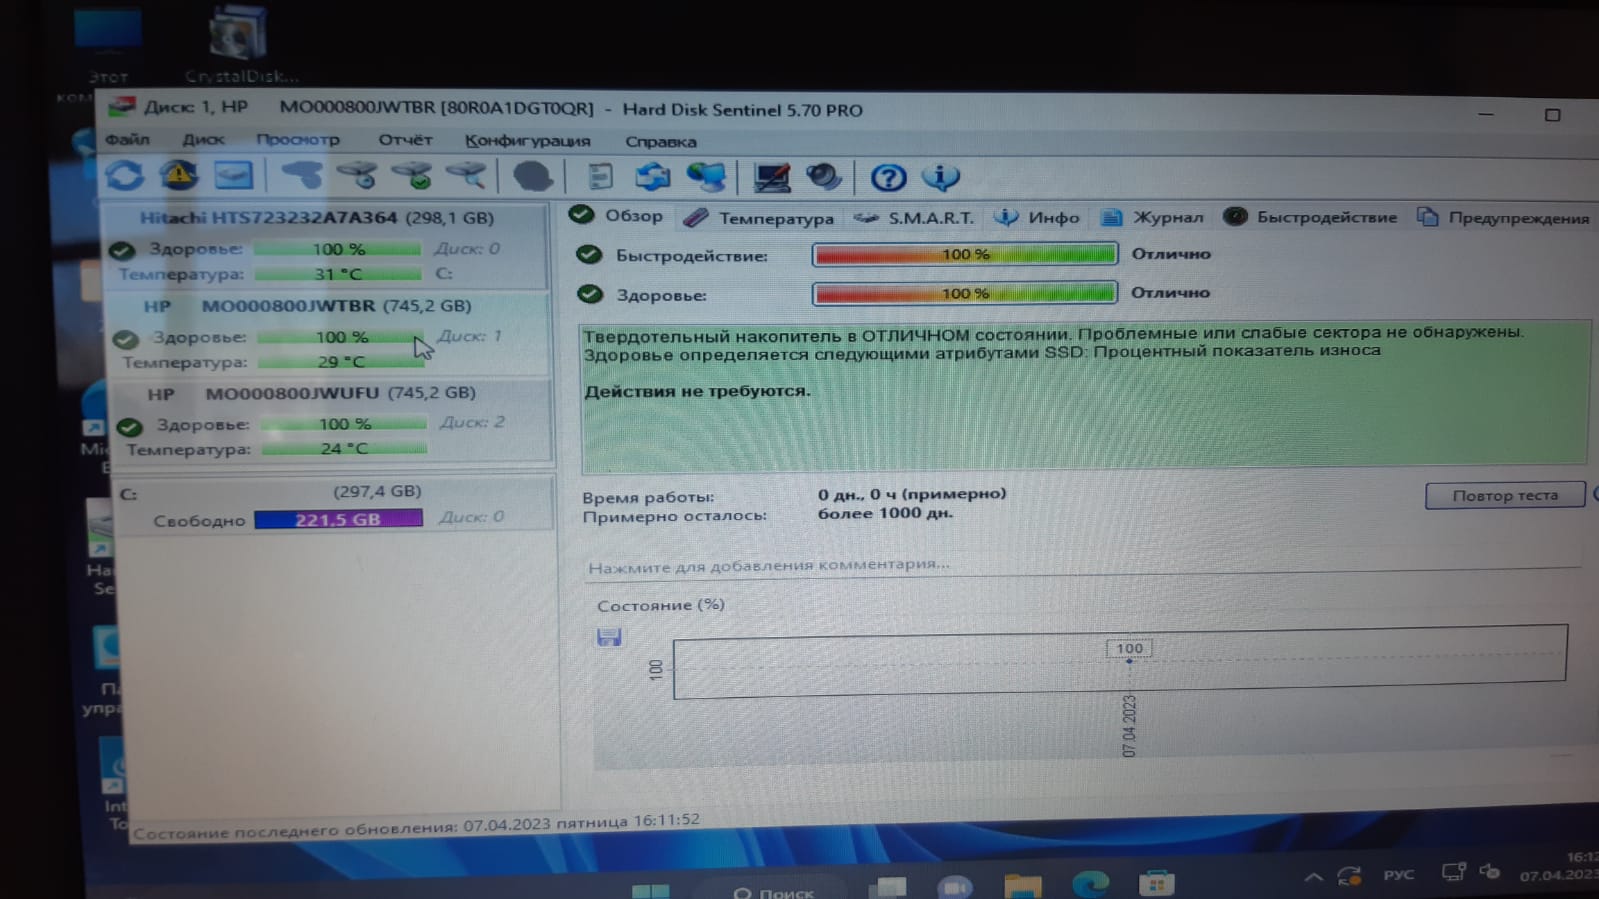Click the MO000800JWUFU temperature 24 °C bar
The image size is (1599, 899).
tap(344, 448)
